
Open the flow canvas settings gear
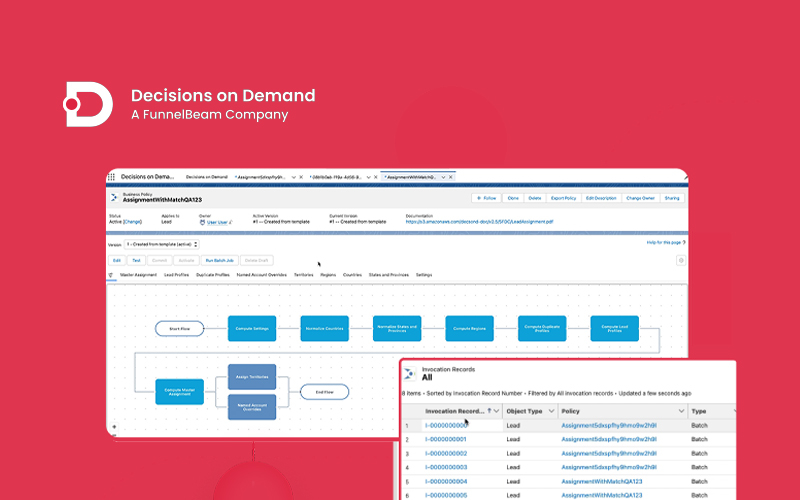[681, 261]
